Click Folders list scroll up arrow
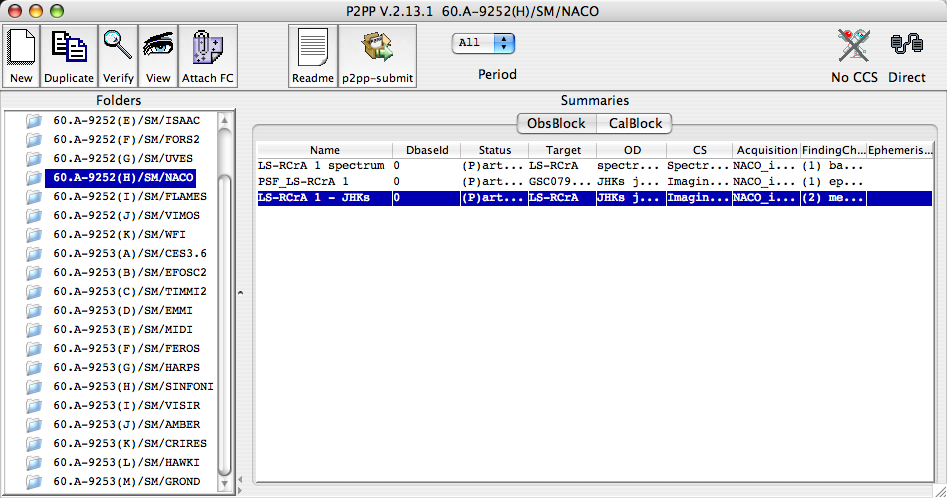Viewport: 947px width, 498px height. [x=225, y=120]
